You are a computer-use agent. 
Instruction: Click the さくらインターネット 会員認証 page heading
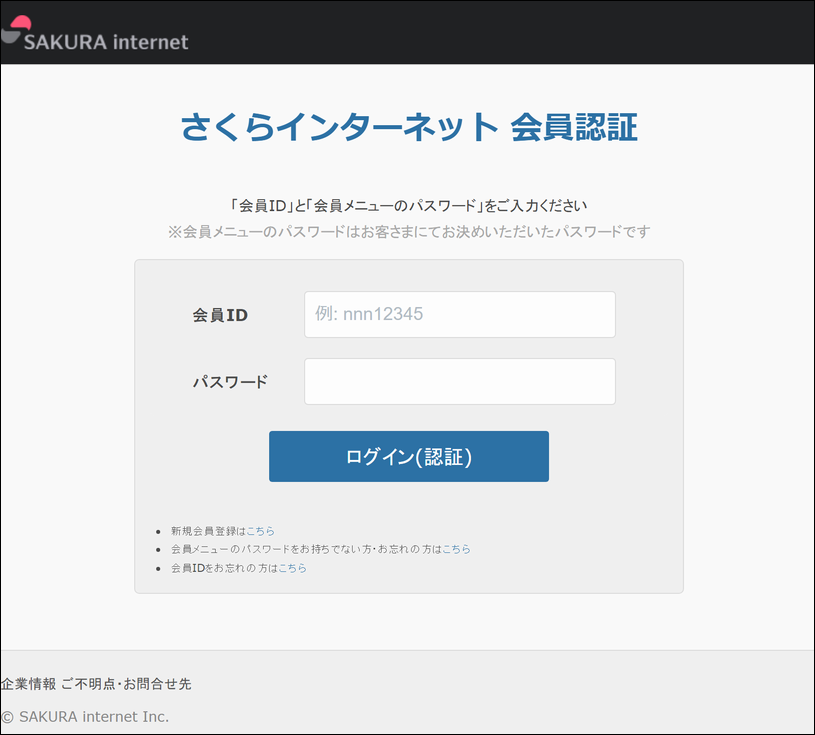pos(408,128)
